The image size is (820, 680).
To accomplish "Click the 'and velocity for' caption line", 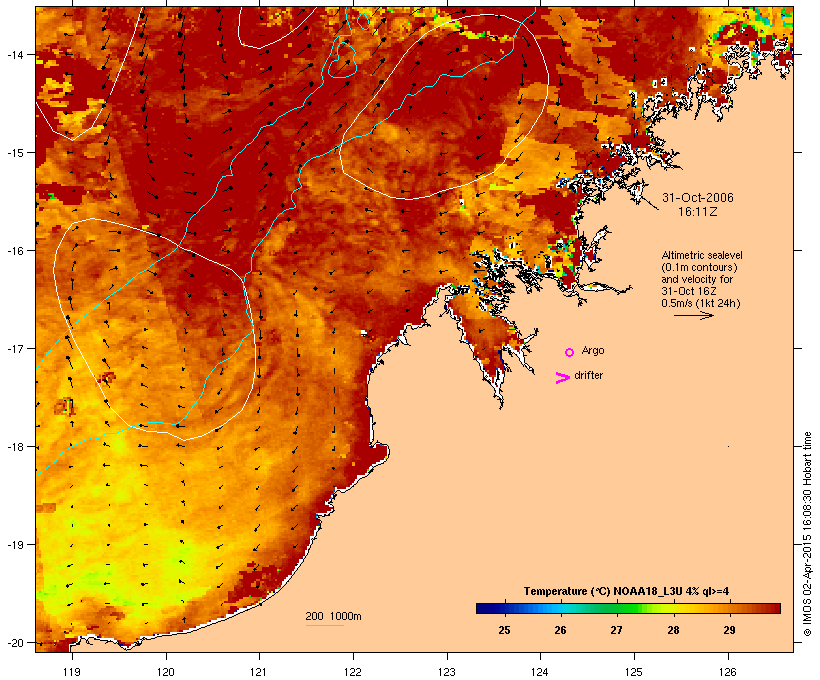I will pyautogui.click(x=697, y=279).
